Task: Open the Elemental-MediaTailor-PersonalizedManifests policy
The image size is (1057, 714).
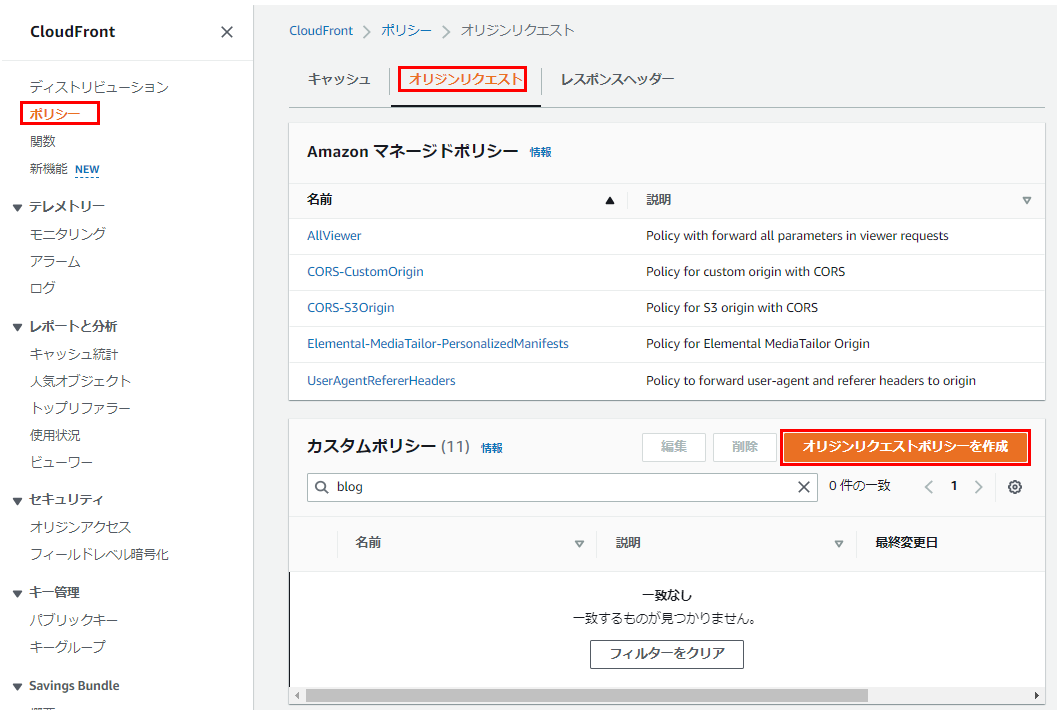Action: (x=437, y=344)
